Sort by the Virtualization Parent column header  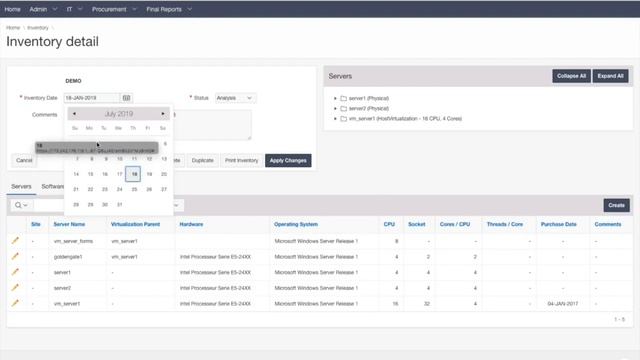point(136,224)
